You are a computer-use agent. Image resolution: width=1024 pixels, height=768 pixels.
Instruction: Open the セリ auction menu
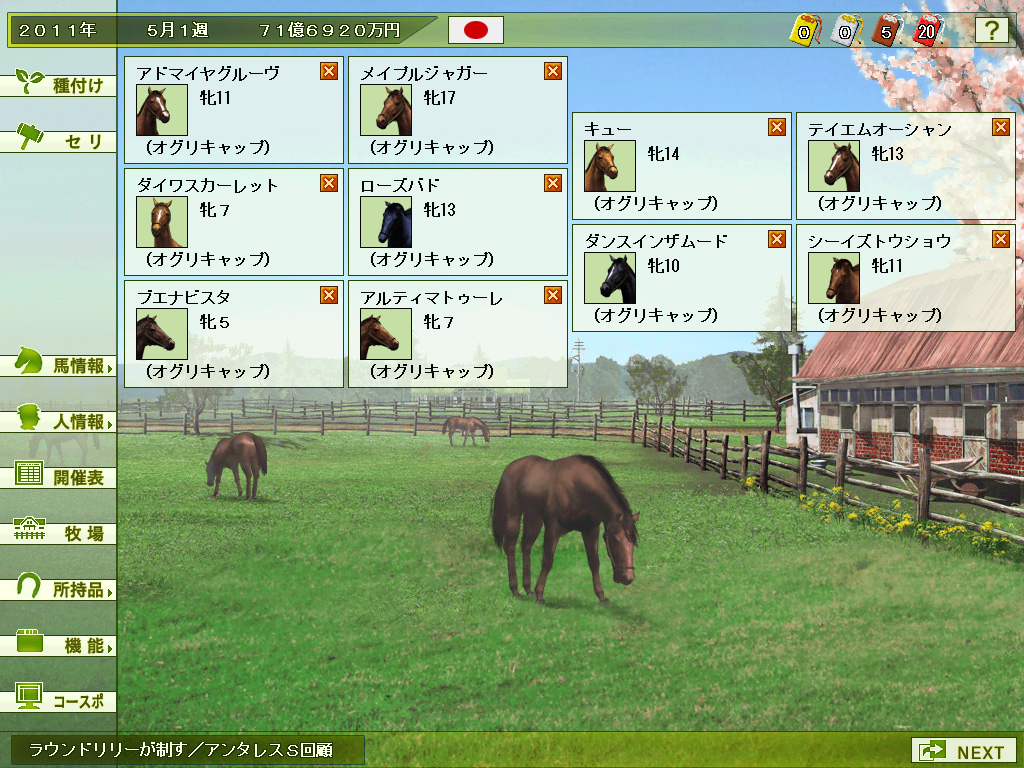(x=58, y=140)
